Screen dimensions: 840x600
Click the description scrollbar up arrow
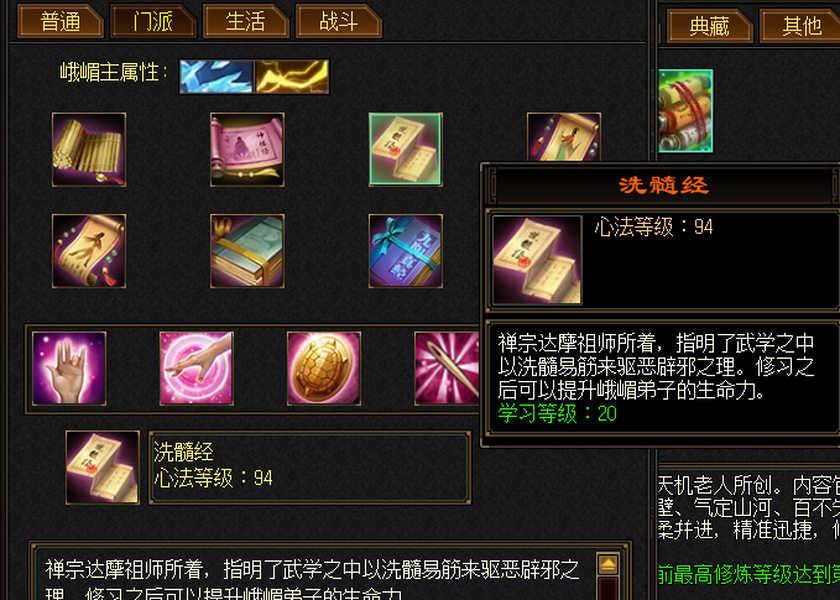(608, 564)
